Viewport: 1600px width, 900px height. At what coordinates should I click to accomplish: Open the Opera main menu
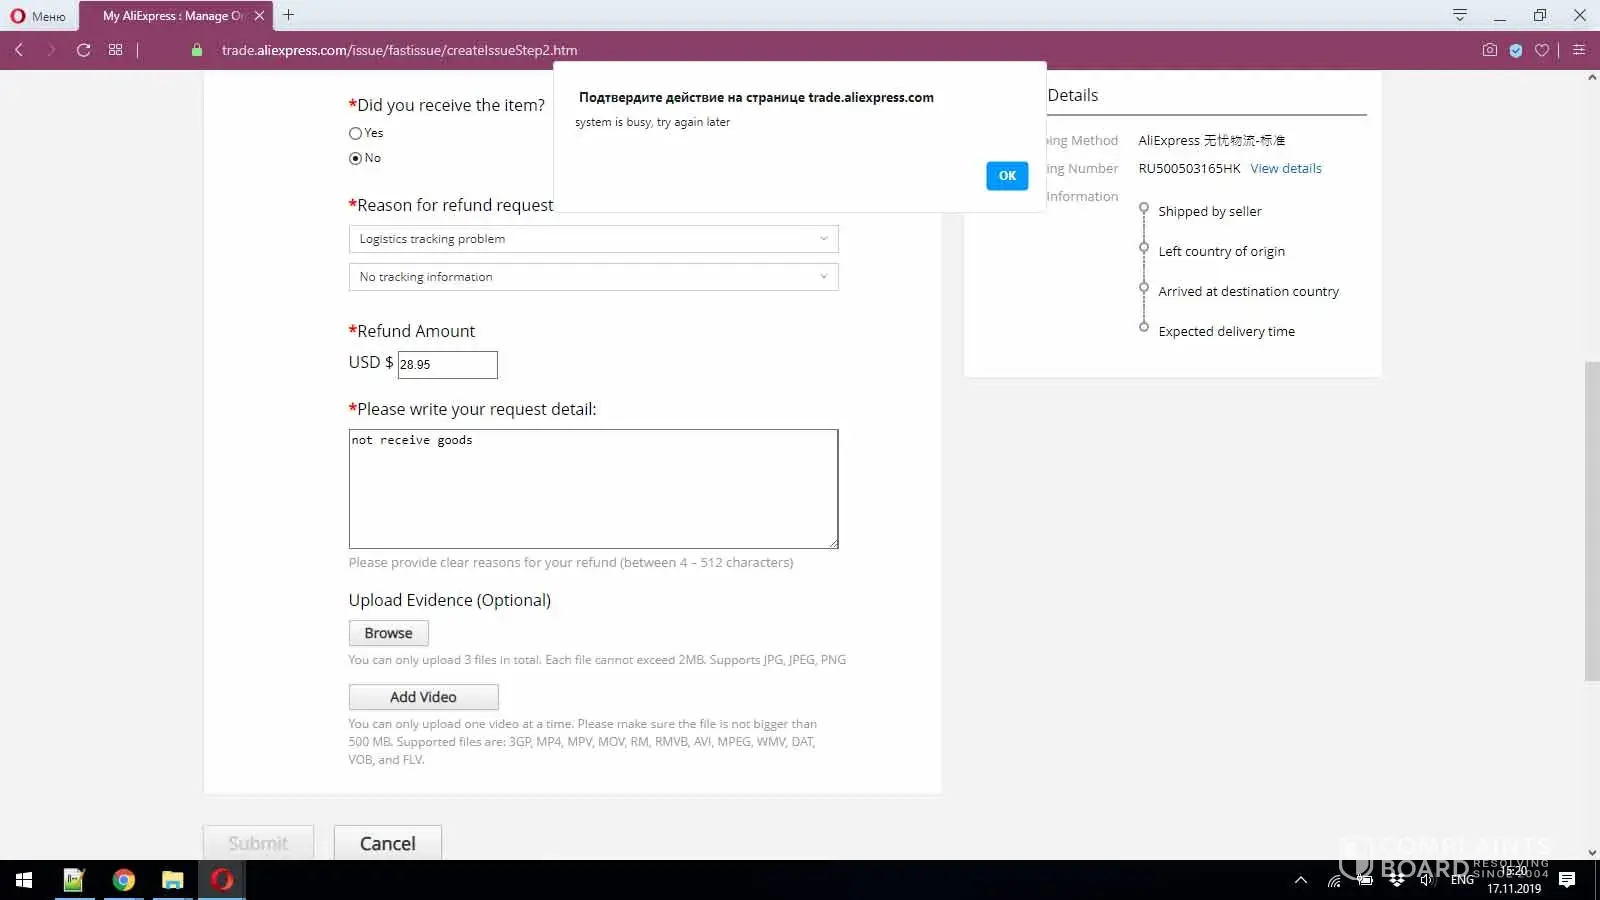[38, 16]
